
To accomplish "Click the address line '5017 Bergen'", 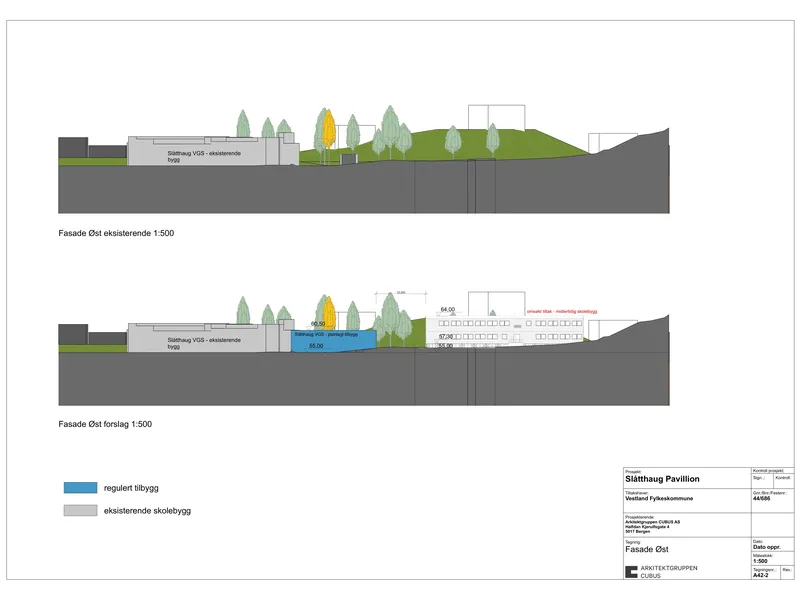I will tap(638, 532).
